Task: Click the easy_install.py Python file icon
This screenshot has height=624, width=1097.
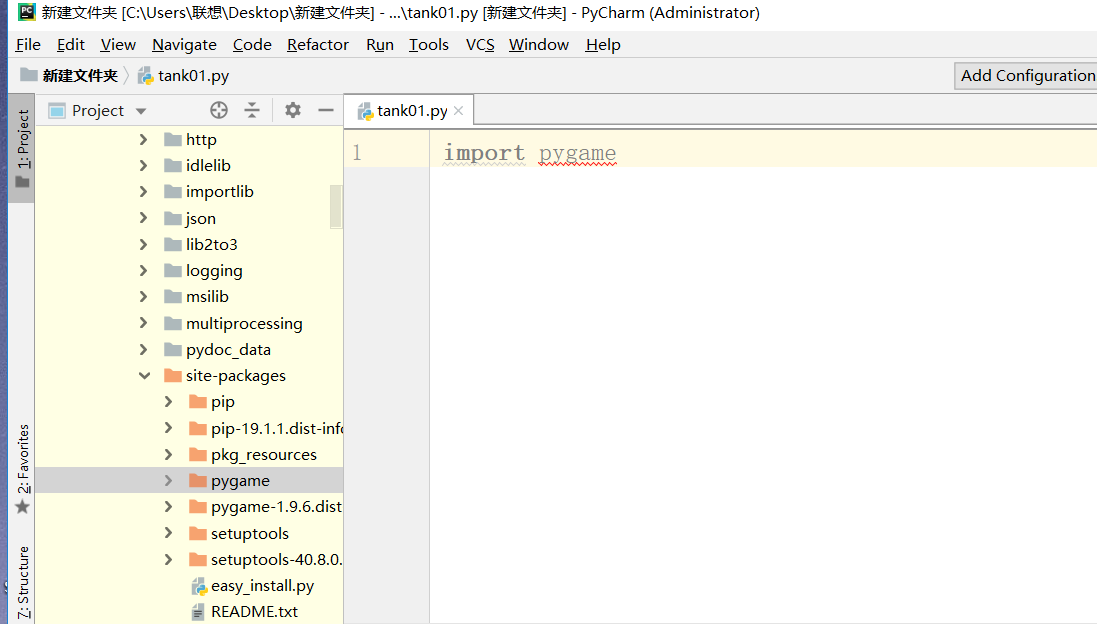Action: pyautogui.click(x=199, y=586)
